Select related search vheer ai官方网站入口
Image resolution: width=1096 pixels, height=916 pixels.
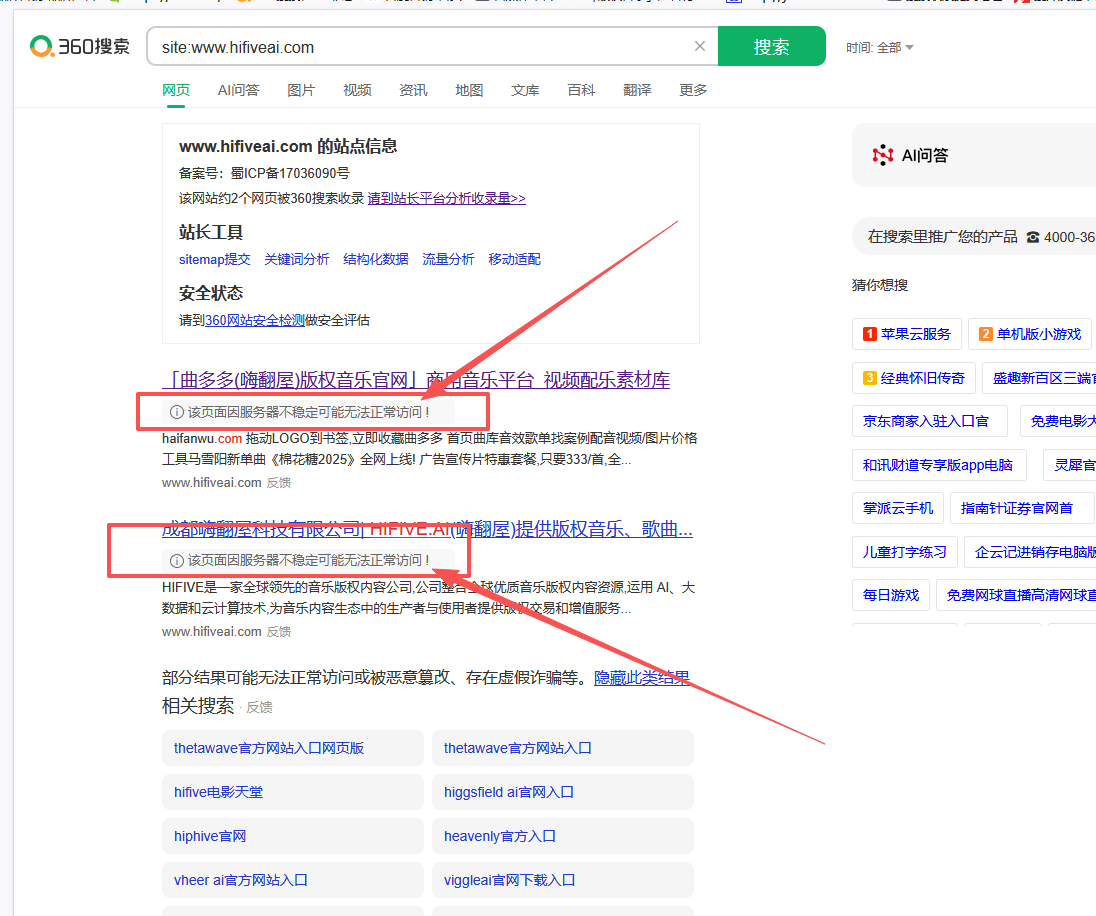pyautogui.click(x=293, y=880)
